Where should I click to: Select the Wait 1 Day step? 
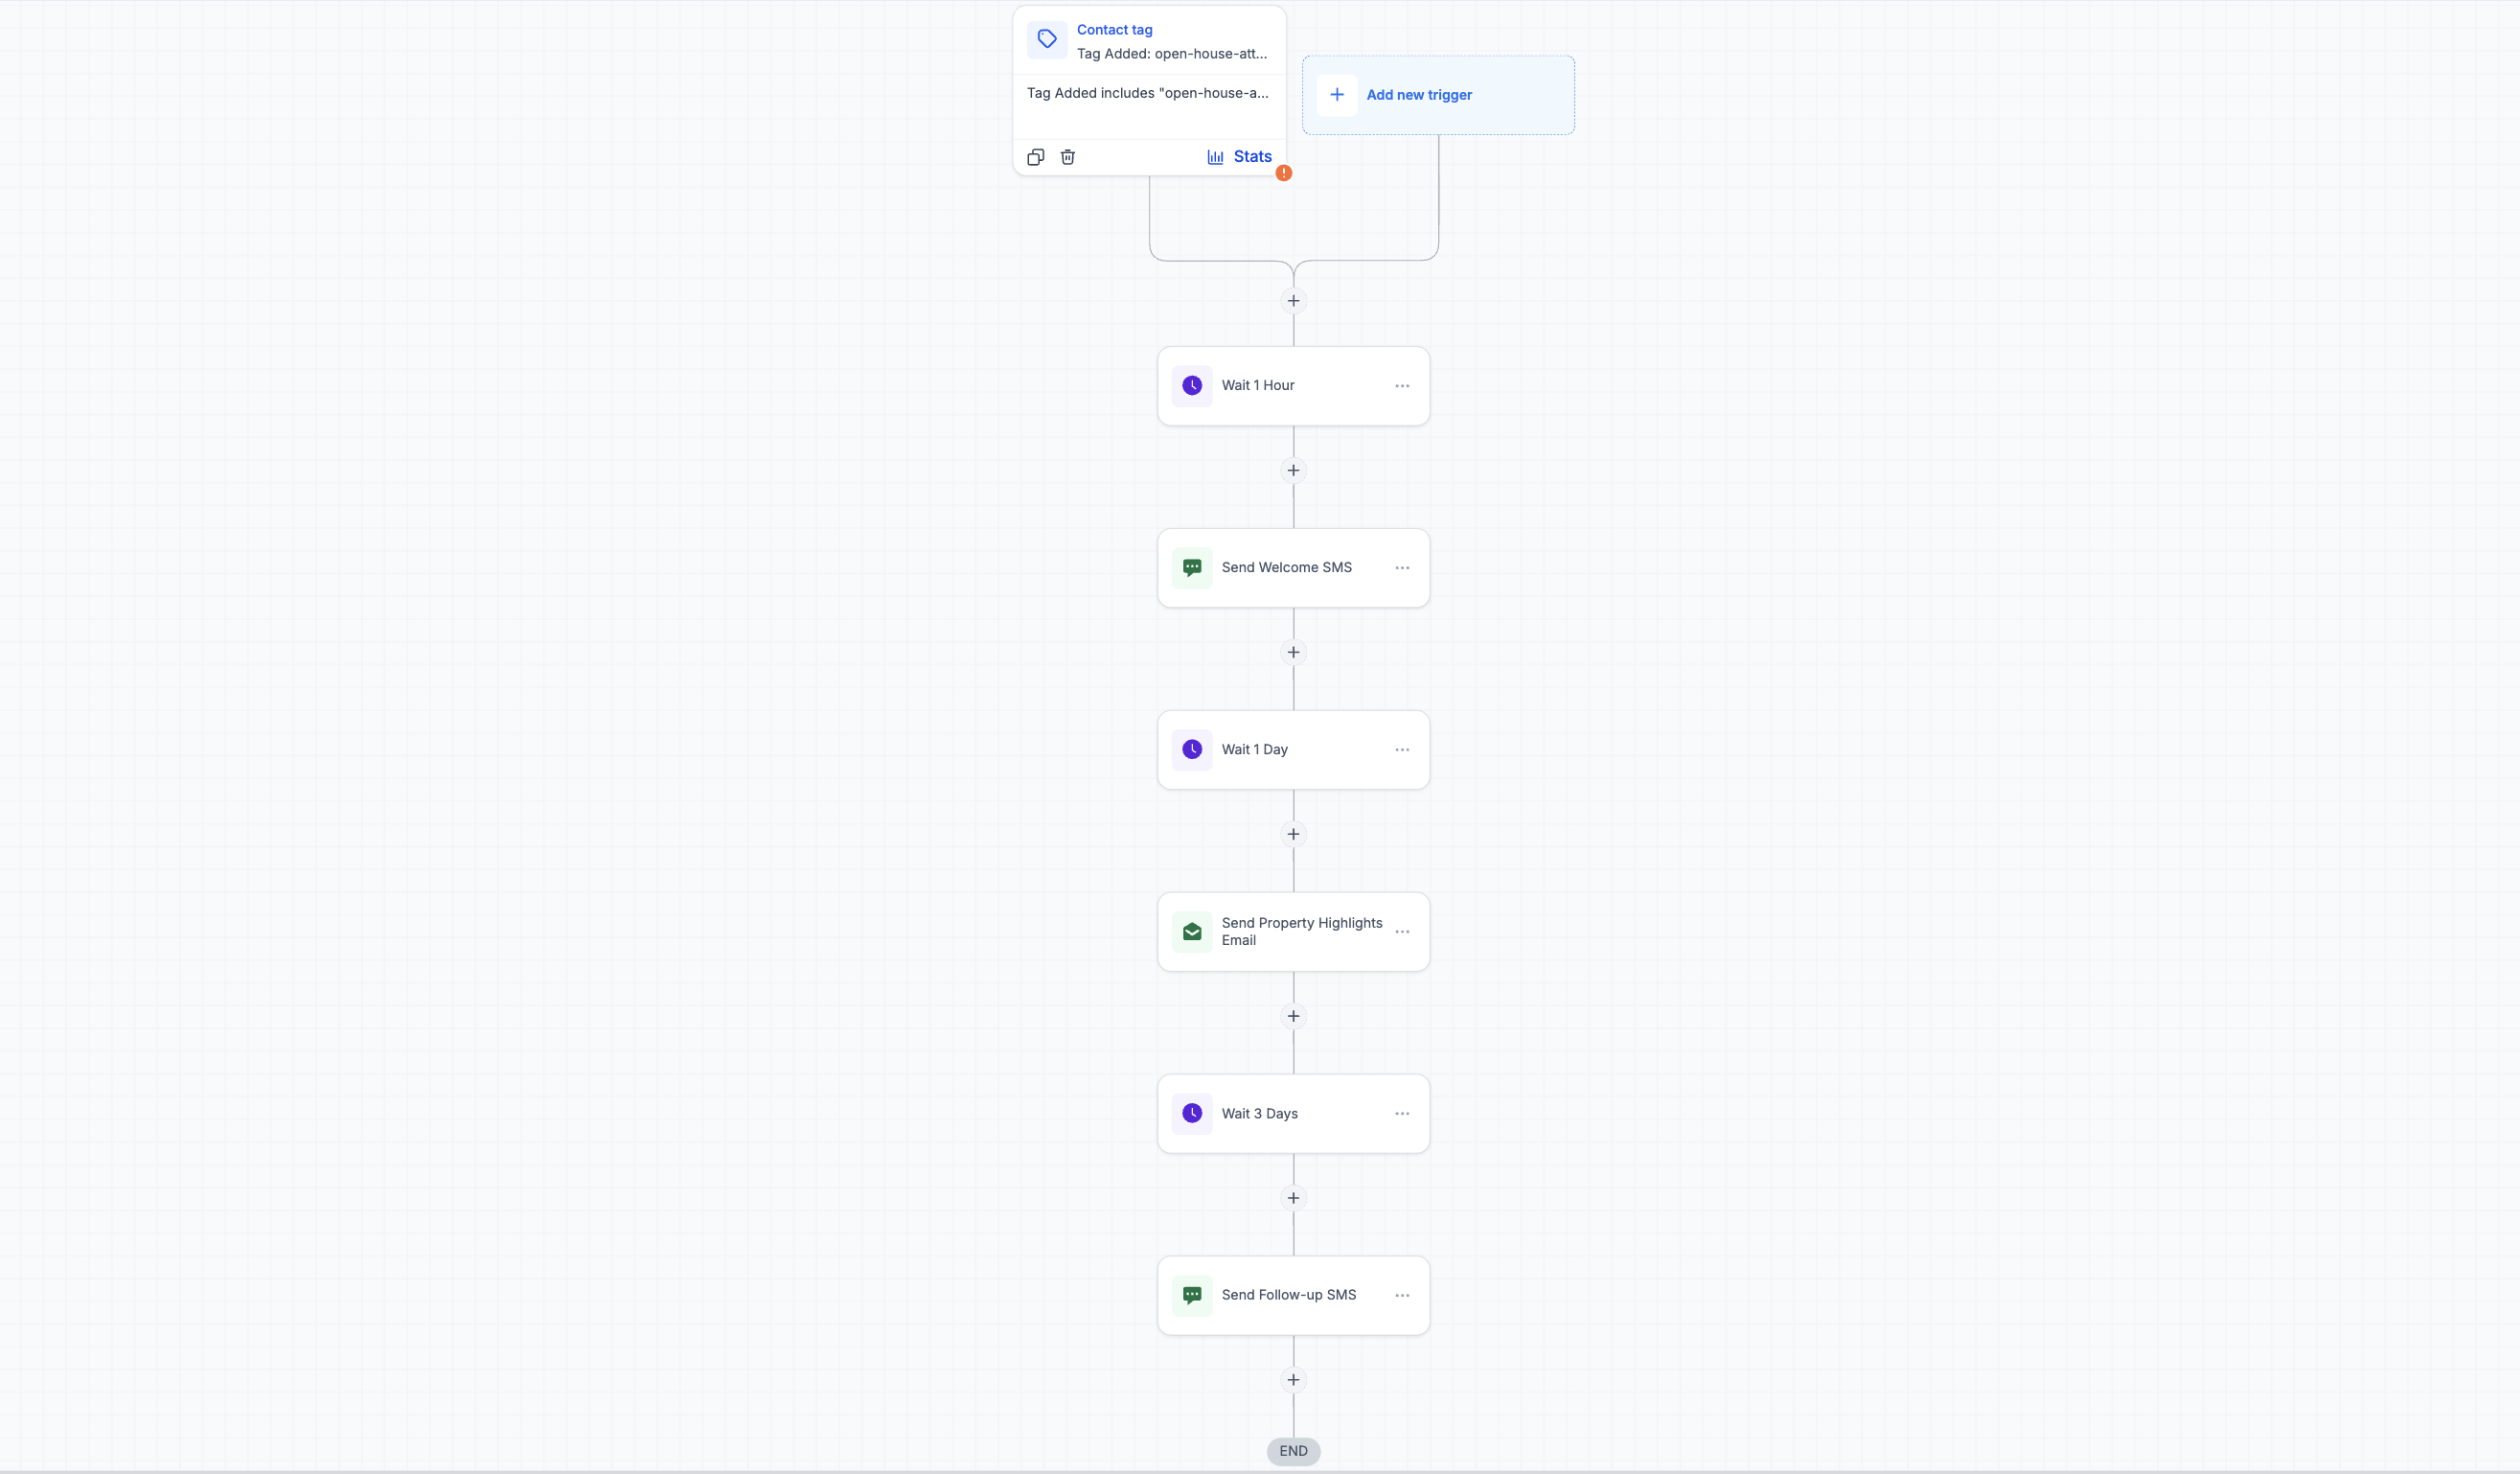point(1293,750)
